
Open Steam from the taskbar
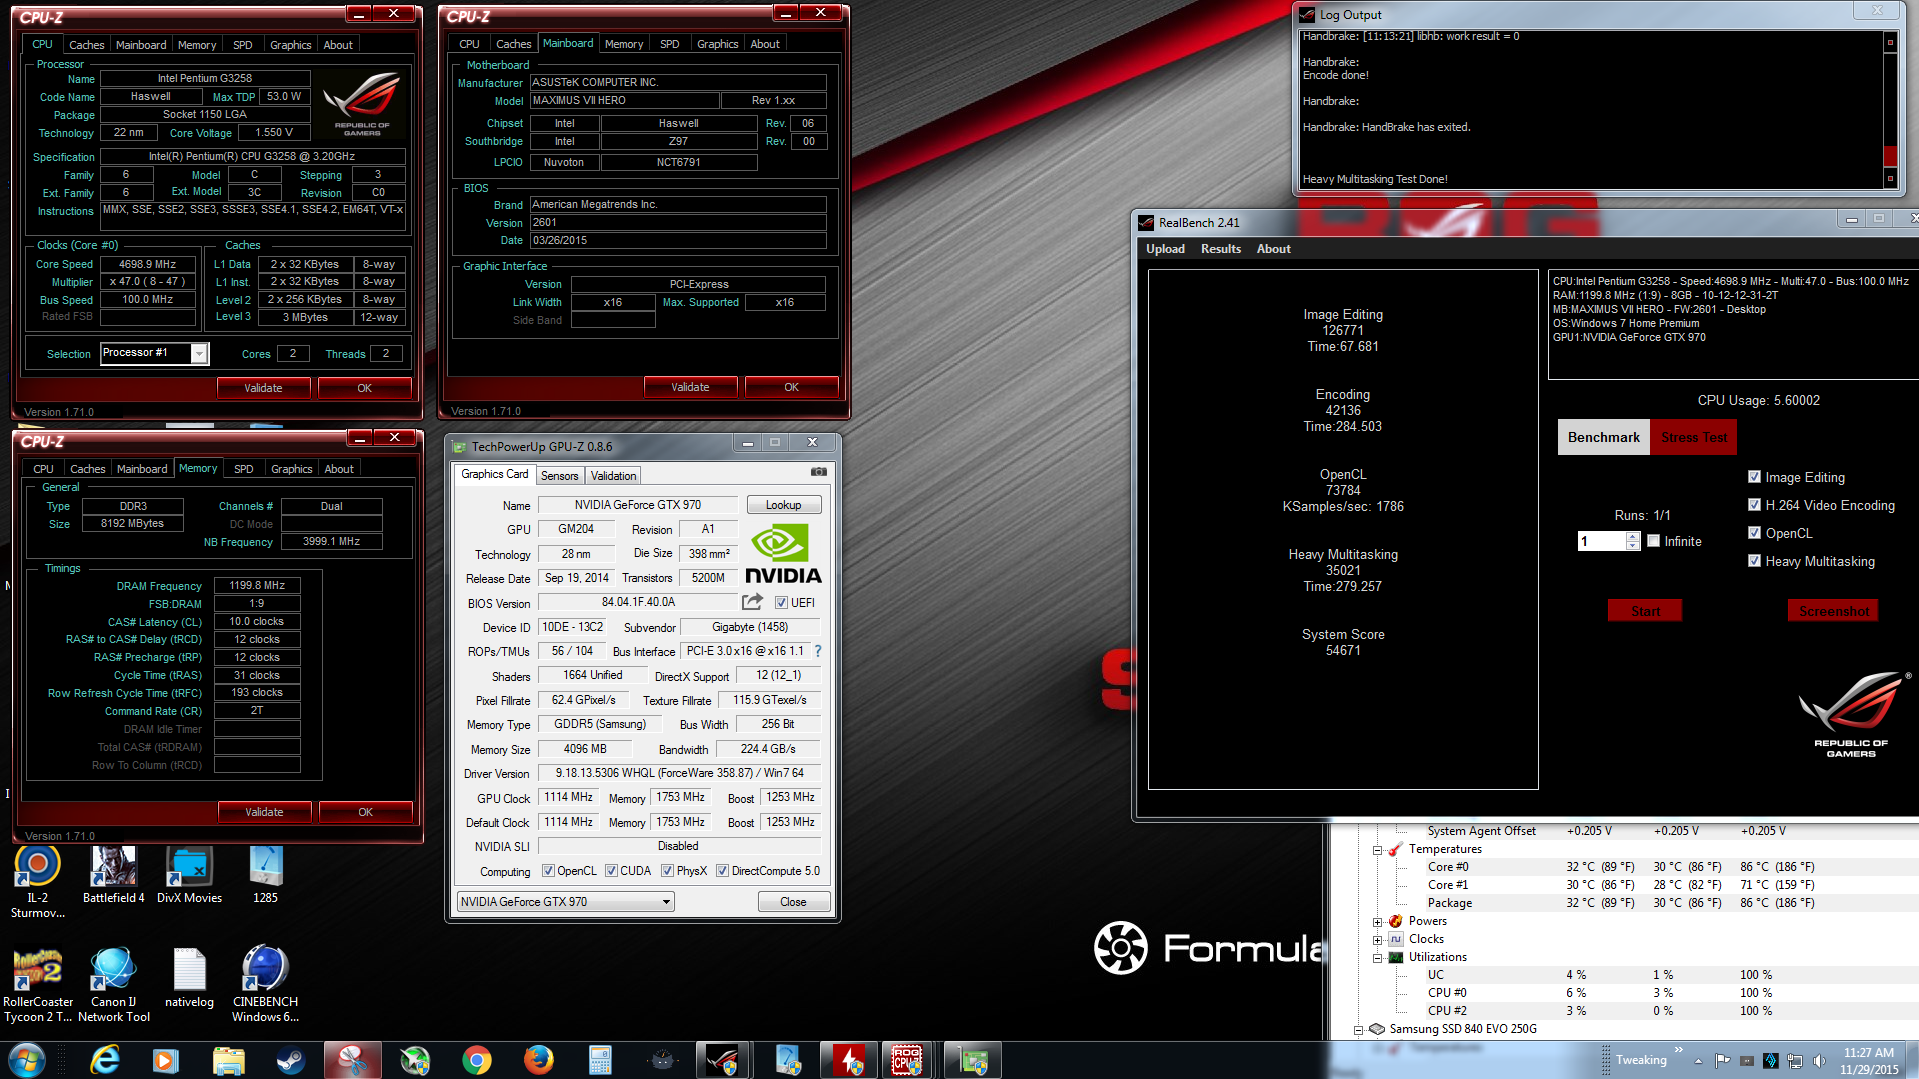[x=290, y=1060]
